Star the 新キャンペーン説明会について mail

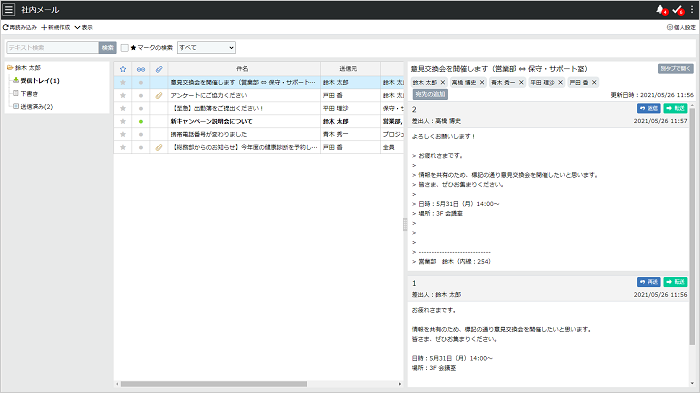pos(123,121)
